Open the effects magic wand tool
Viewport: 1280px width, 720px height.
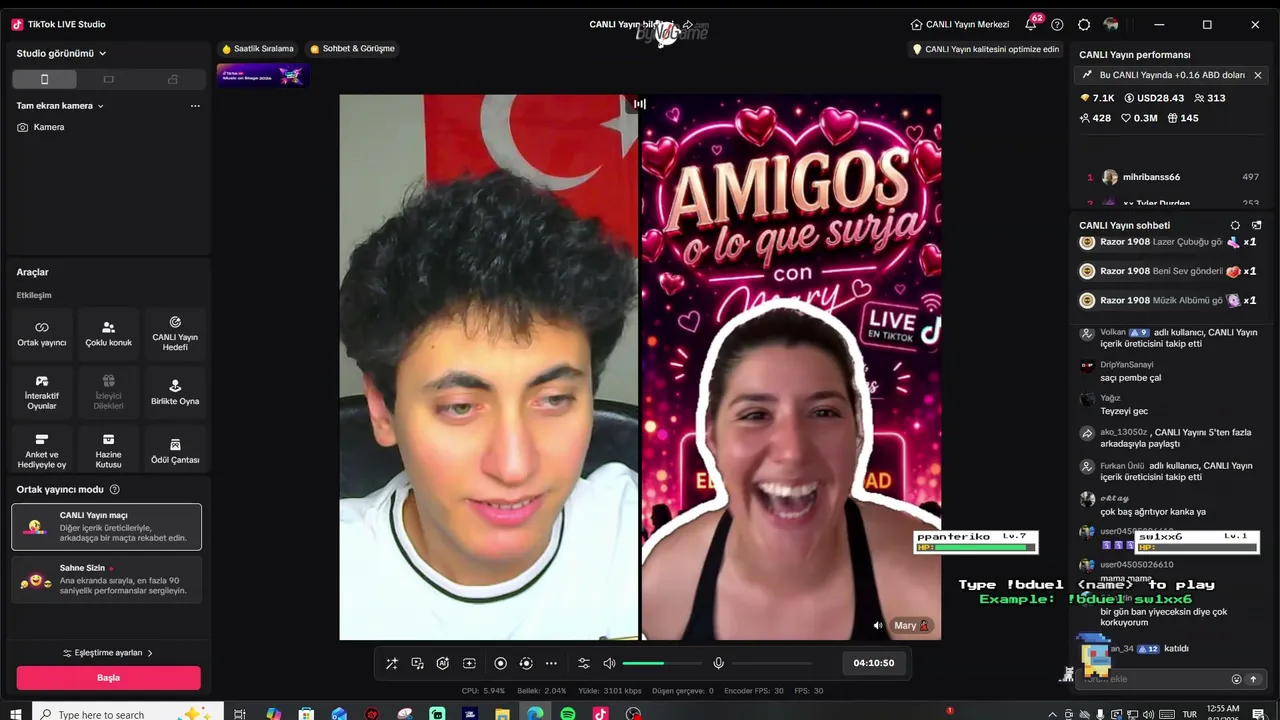391,663
